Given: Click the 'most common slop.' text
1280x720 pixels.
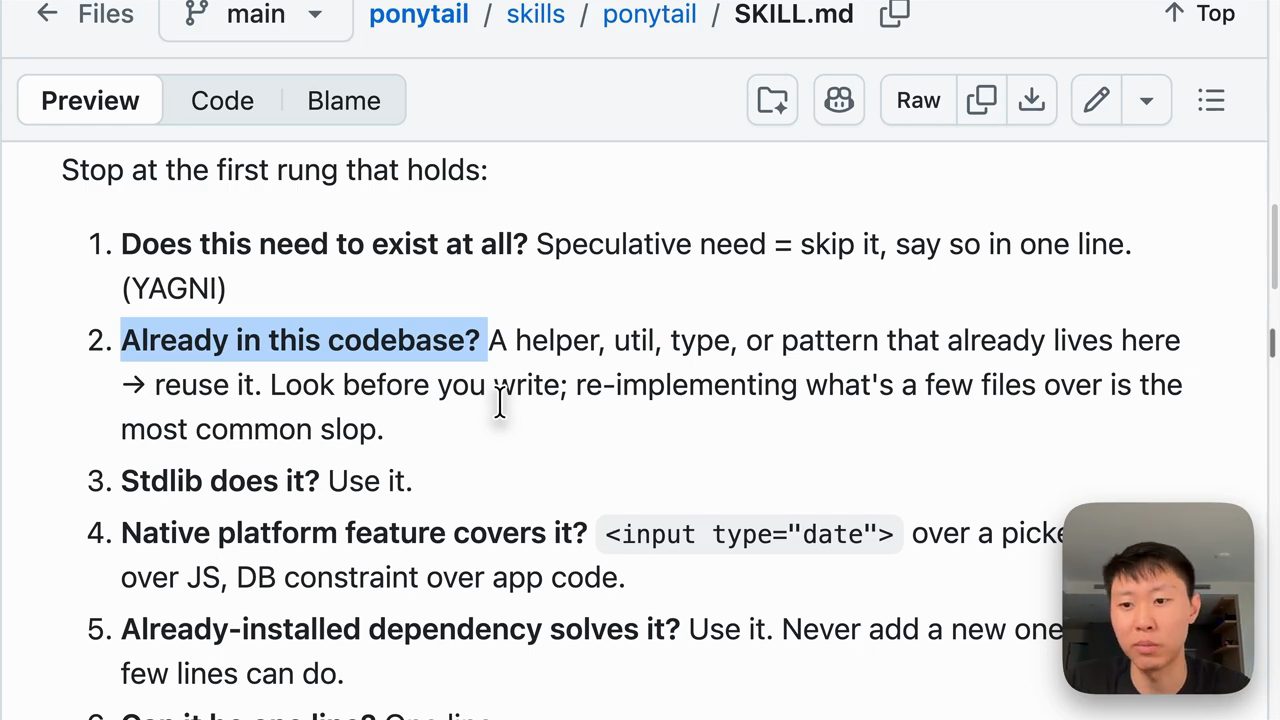Looking at the screenshot, I should pos(252,430).
